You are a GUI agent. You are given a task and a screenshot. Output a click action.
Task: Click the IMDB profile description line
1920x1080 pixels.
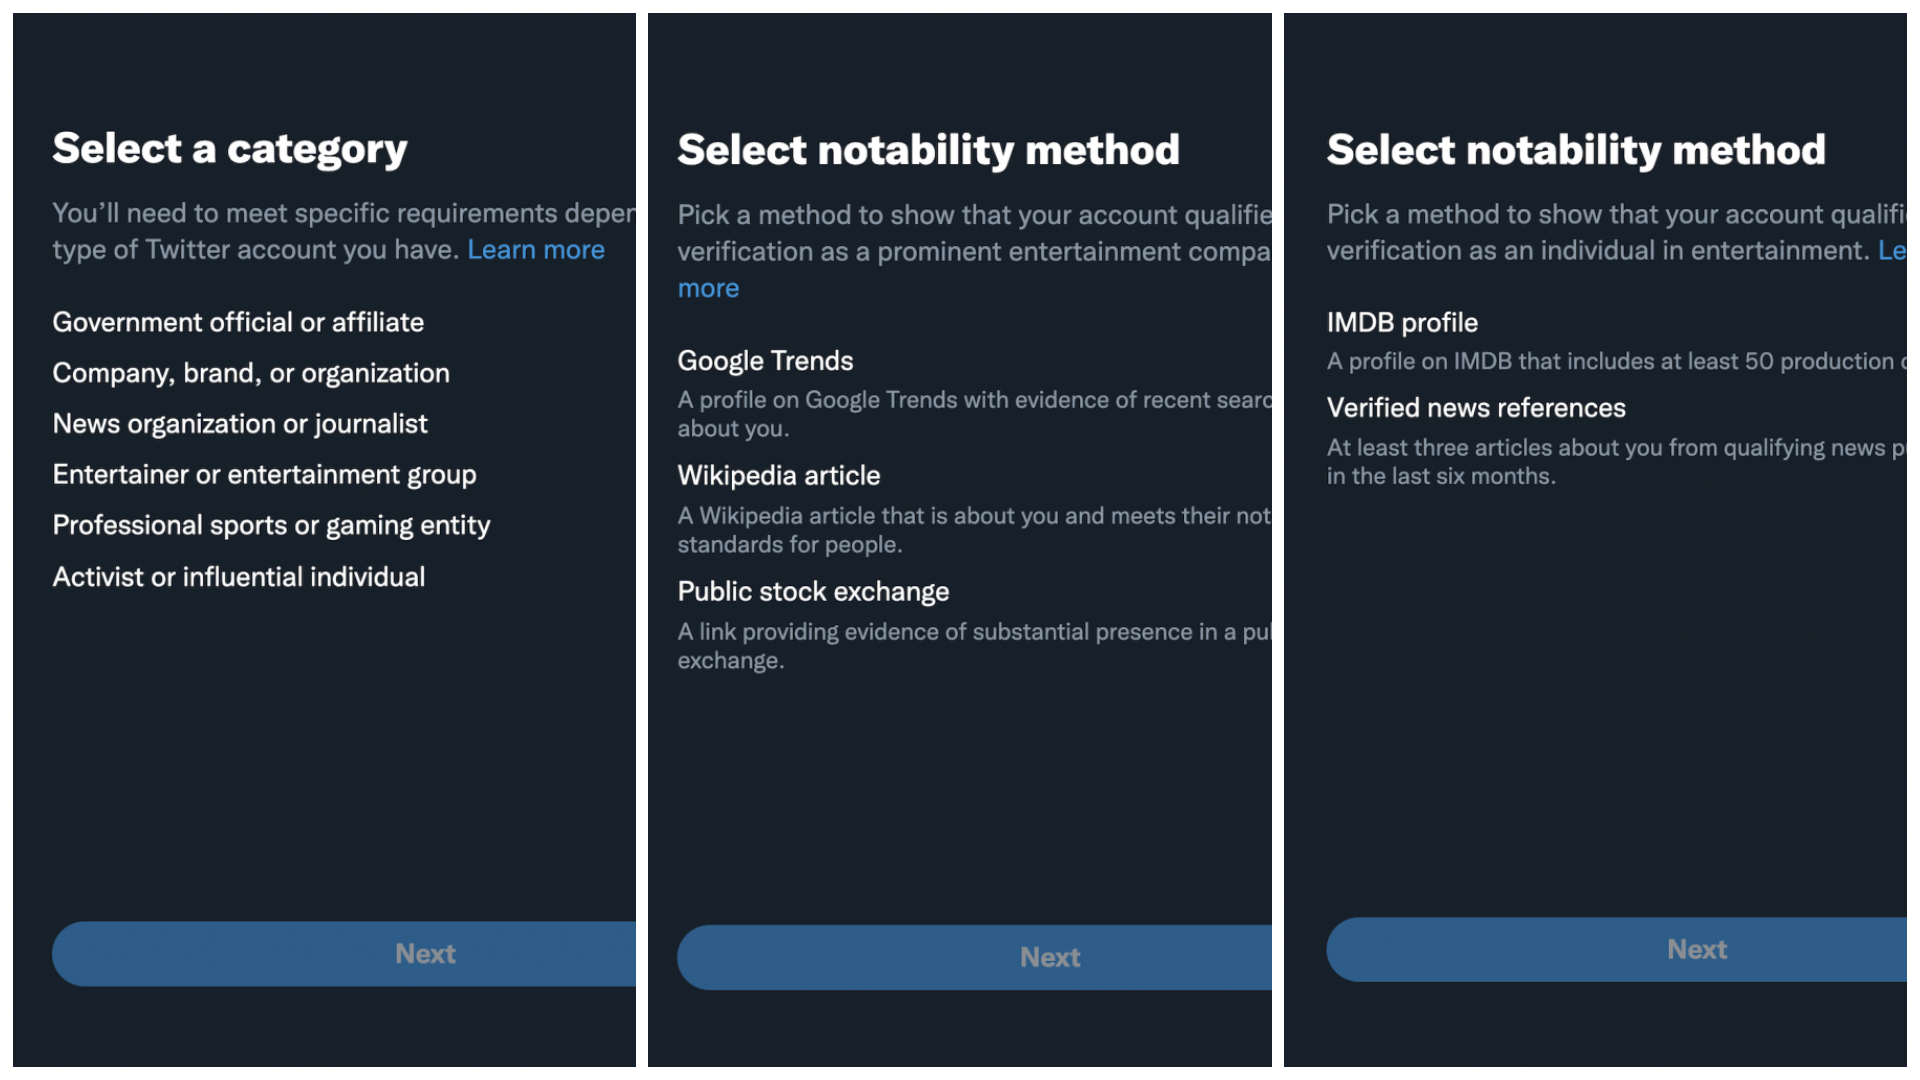click(1616, 362)
